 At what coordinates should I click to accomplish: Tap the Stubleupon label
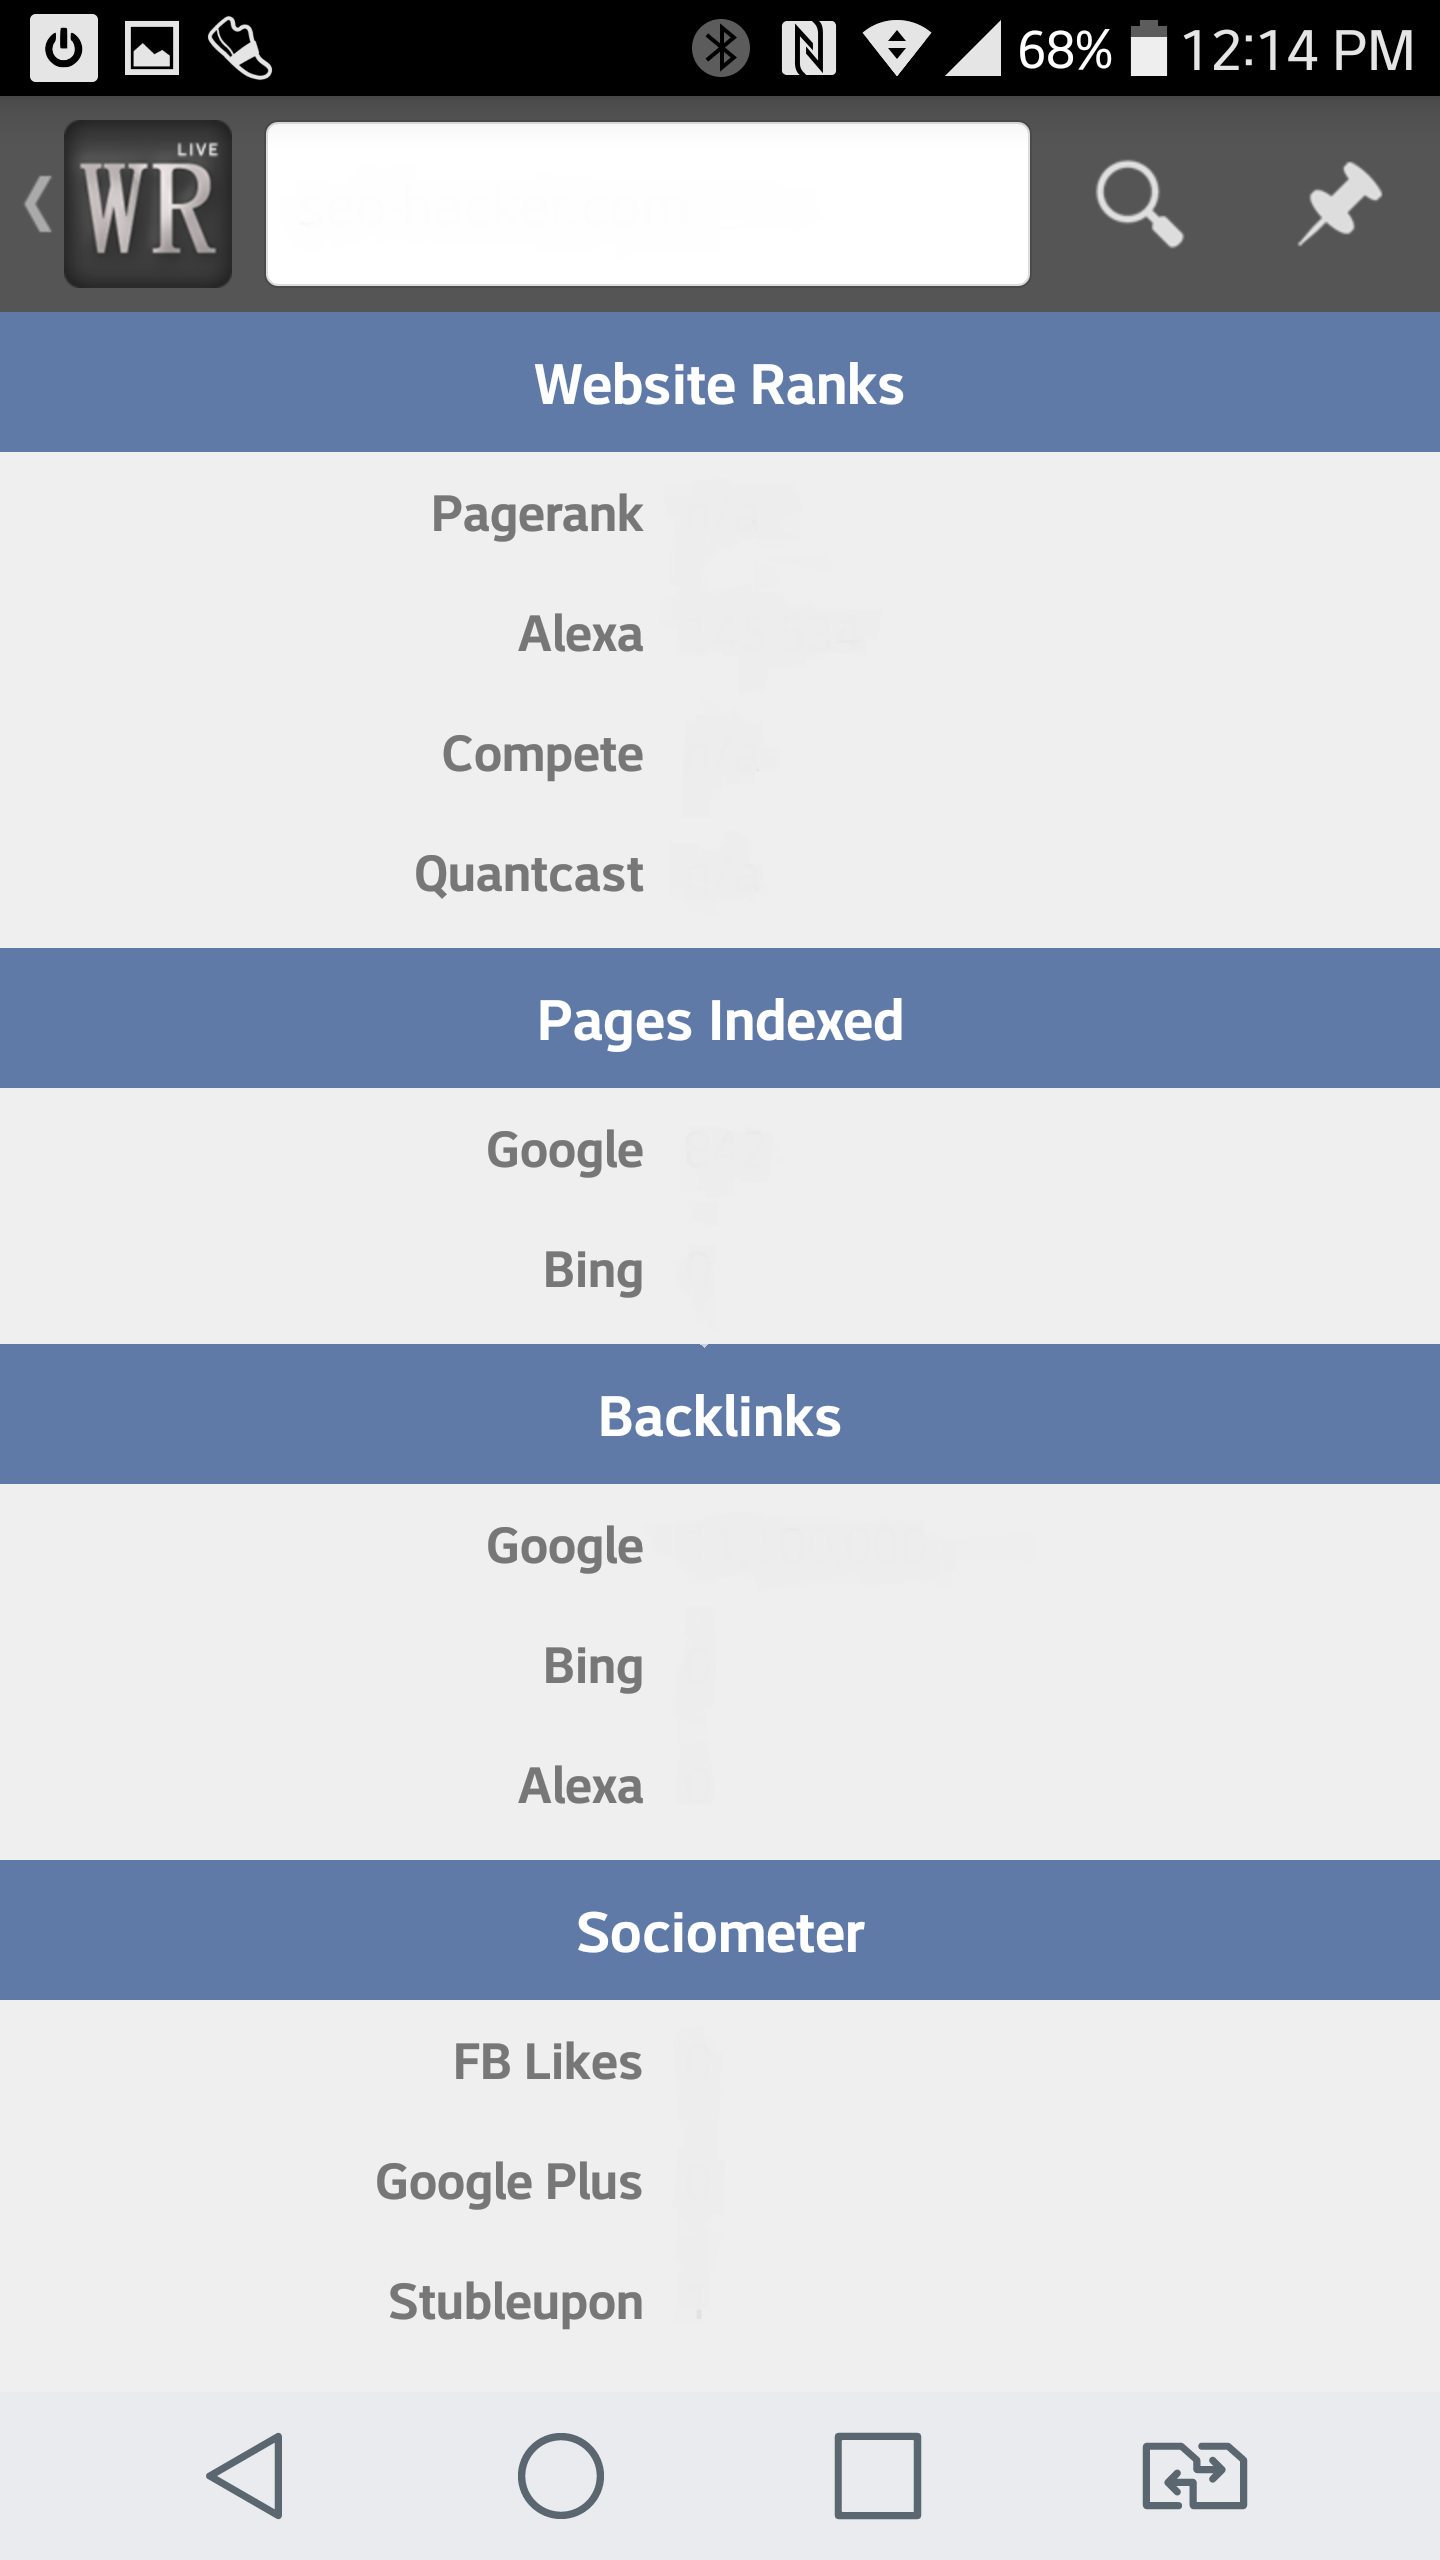(x=516, y=2302)
